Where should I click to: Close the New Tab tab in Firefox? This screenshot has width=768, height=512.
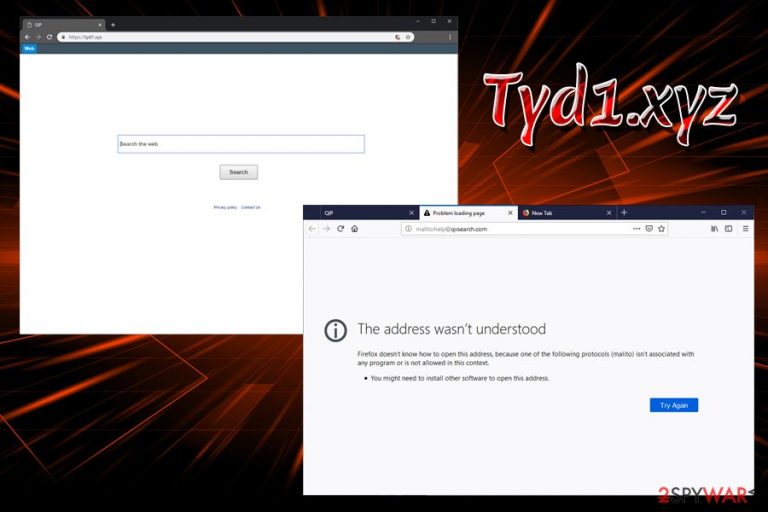click(609, 213)
